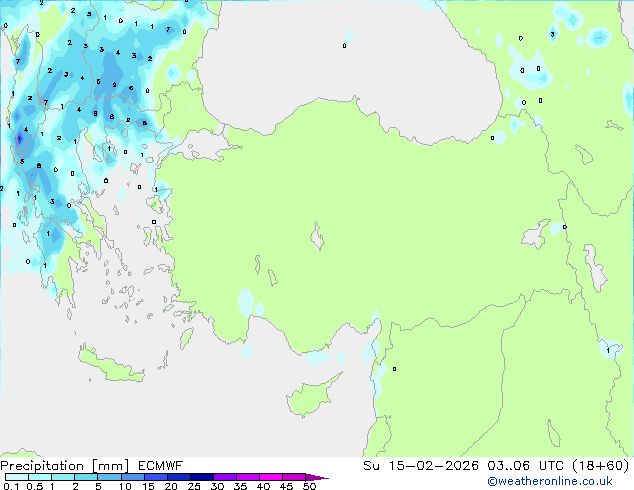
Task: Select the 45–50 mm legend swatch
Action: click(x=294, y=477)
